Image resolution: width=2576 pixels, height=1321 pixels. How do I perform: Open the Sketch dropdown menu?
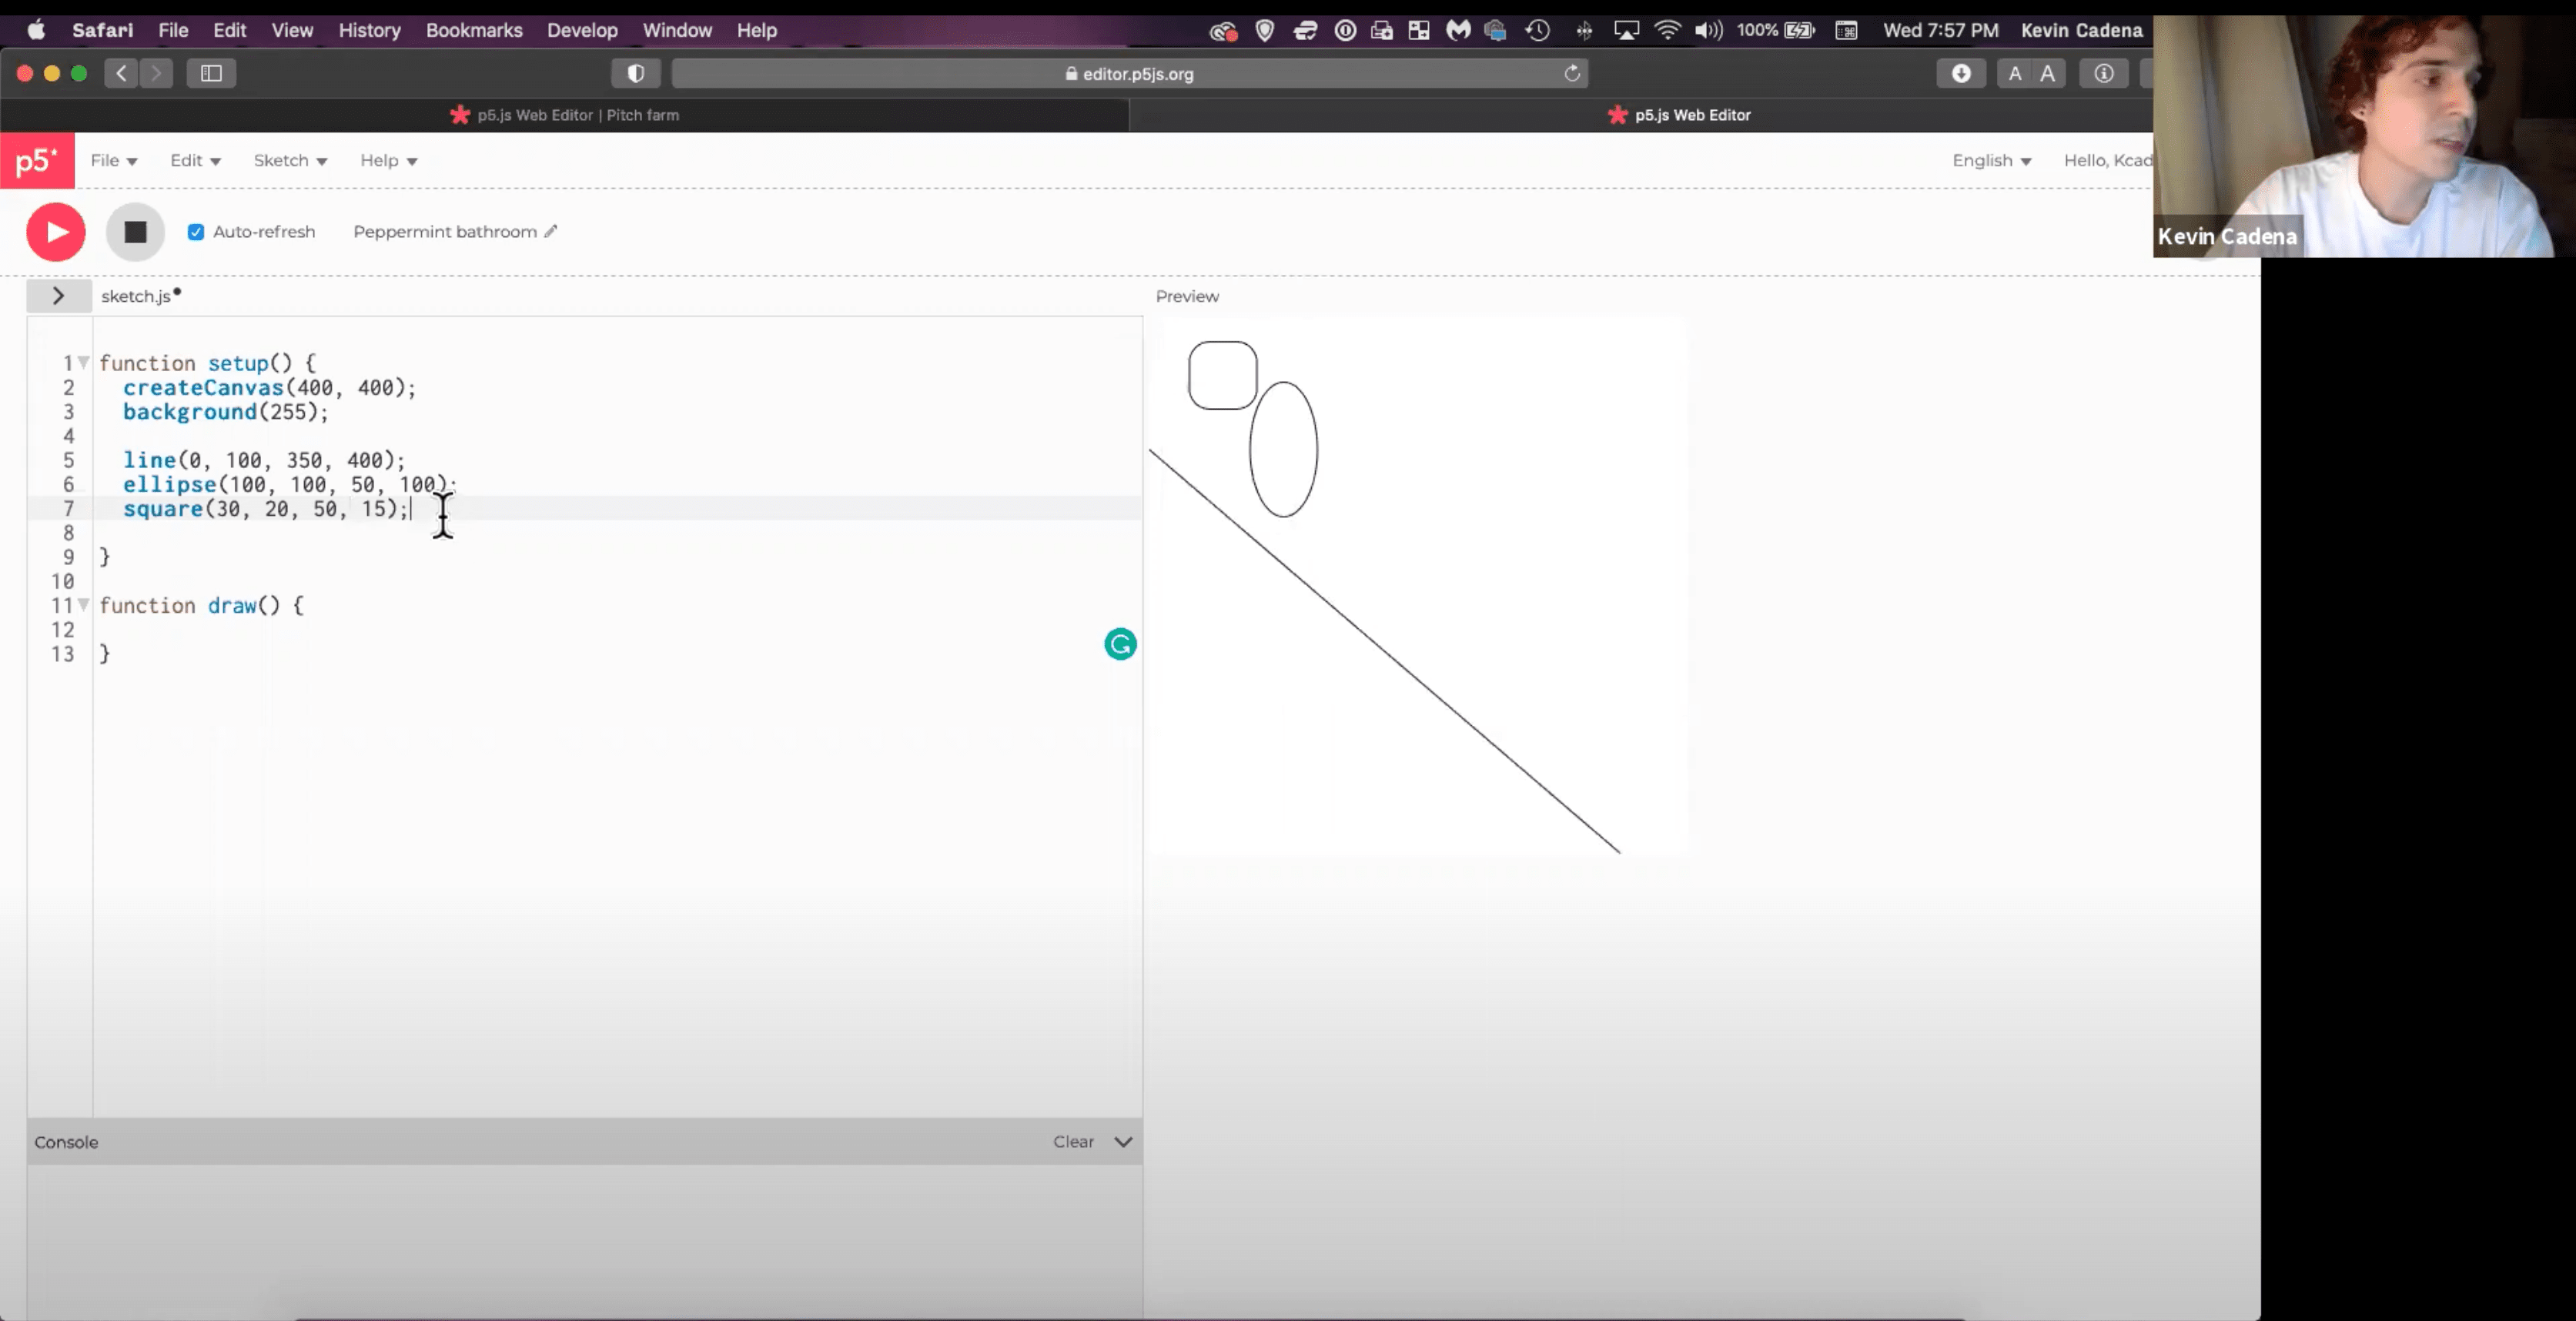[290, 160]
